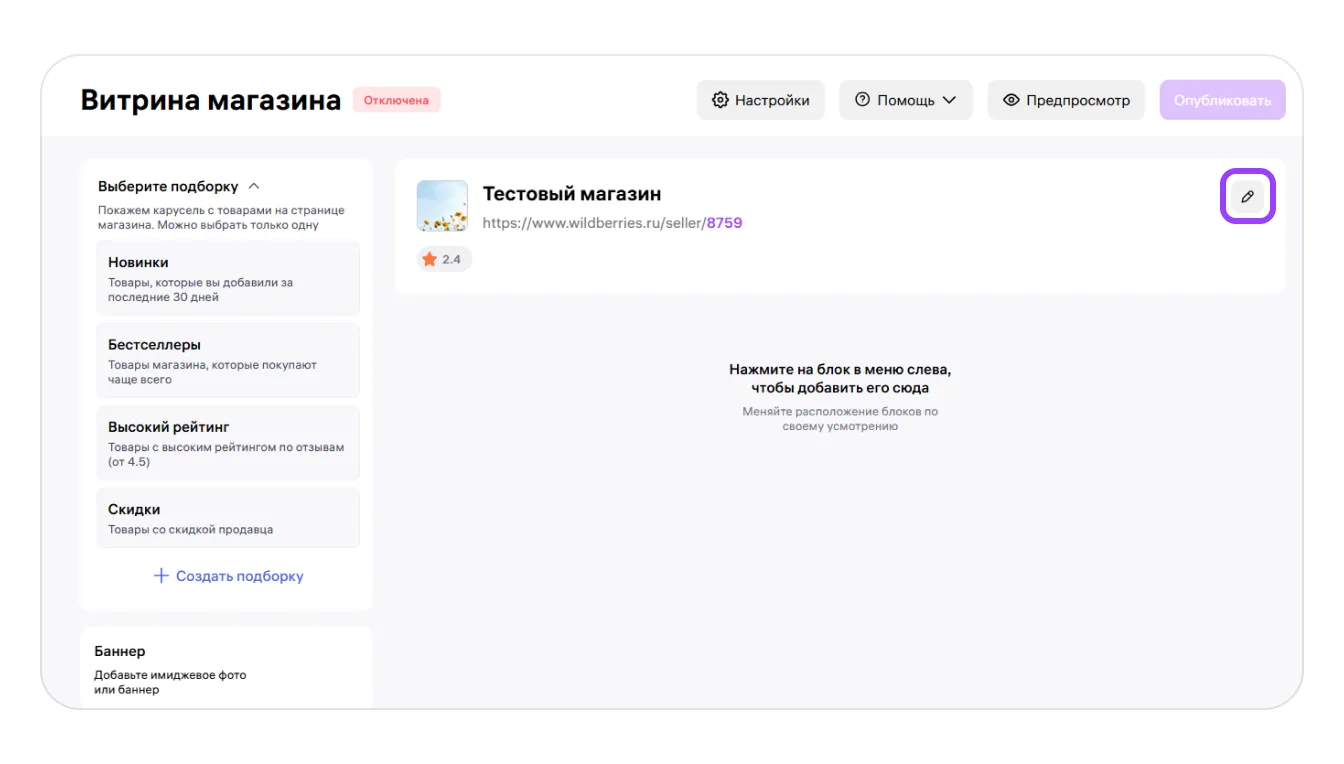
Task: Click the question mark Помощь icon
Action: click(x=862, y=100)
